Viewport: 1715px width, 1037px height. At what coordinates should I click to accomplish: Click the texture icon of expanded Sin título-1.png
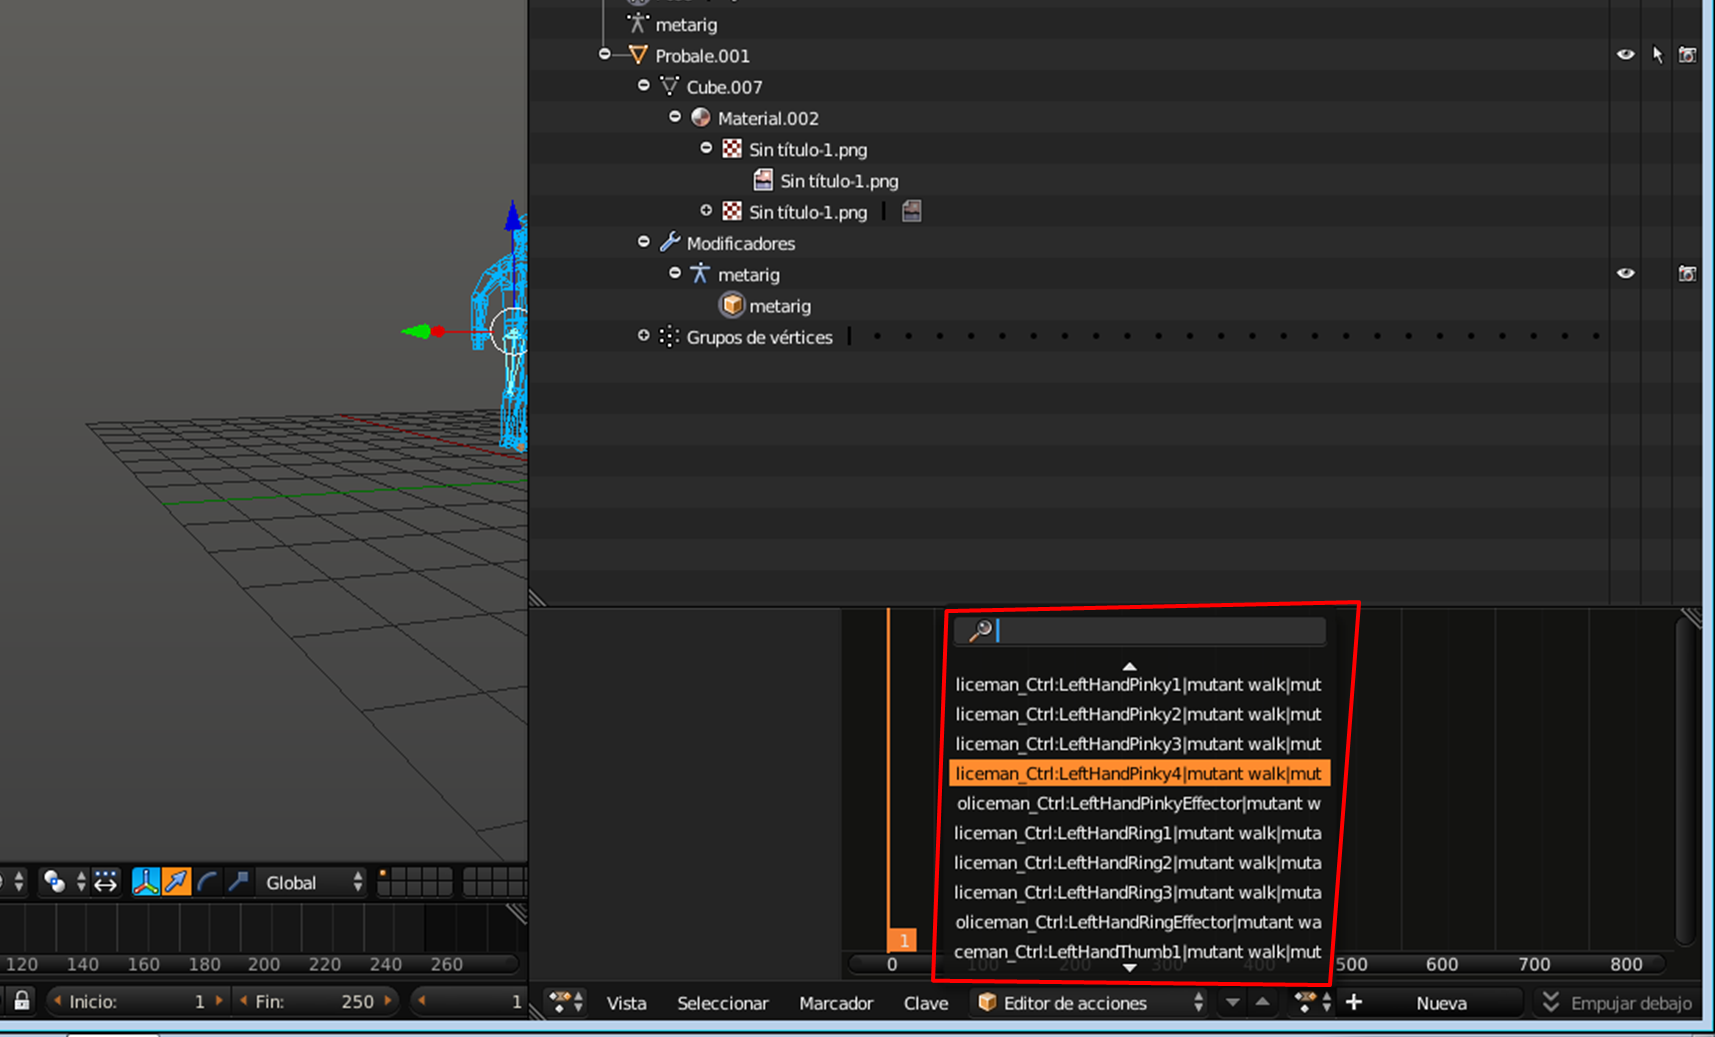(732, 149)
